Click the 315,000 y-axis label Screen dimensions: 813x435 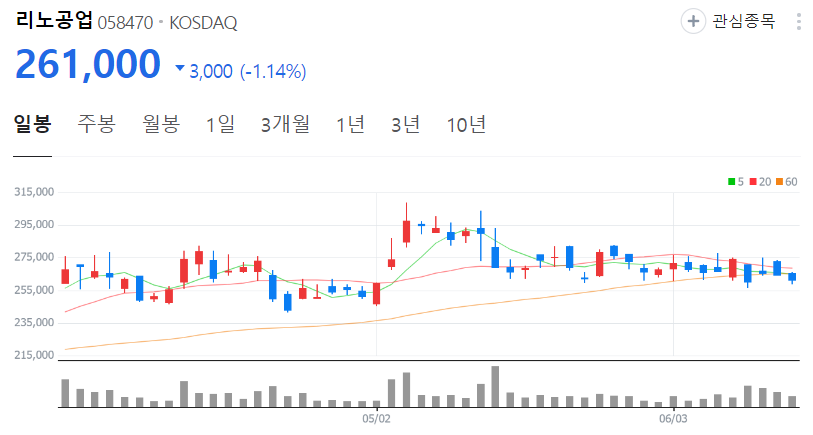click(34, 192)
